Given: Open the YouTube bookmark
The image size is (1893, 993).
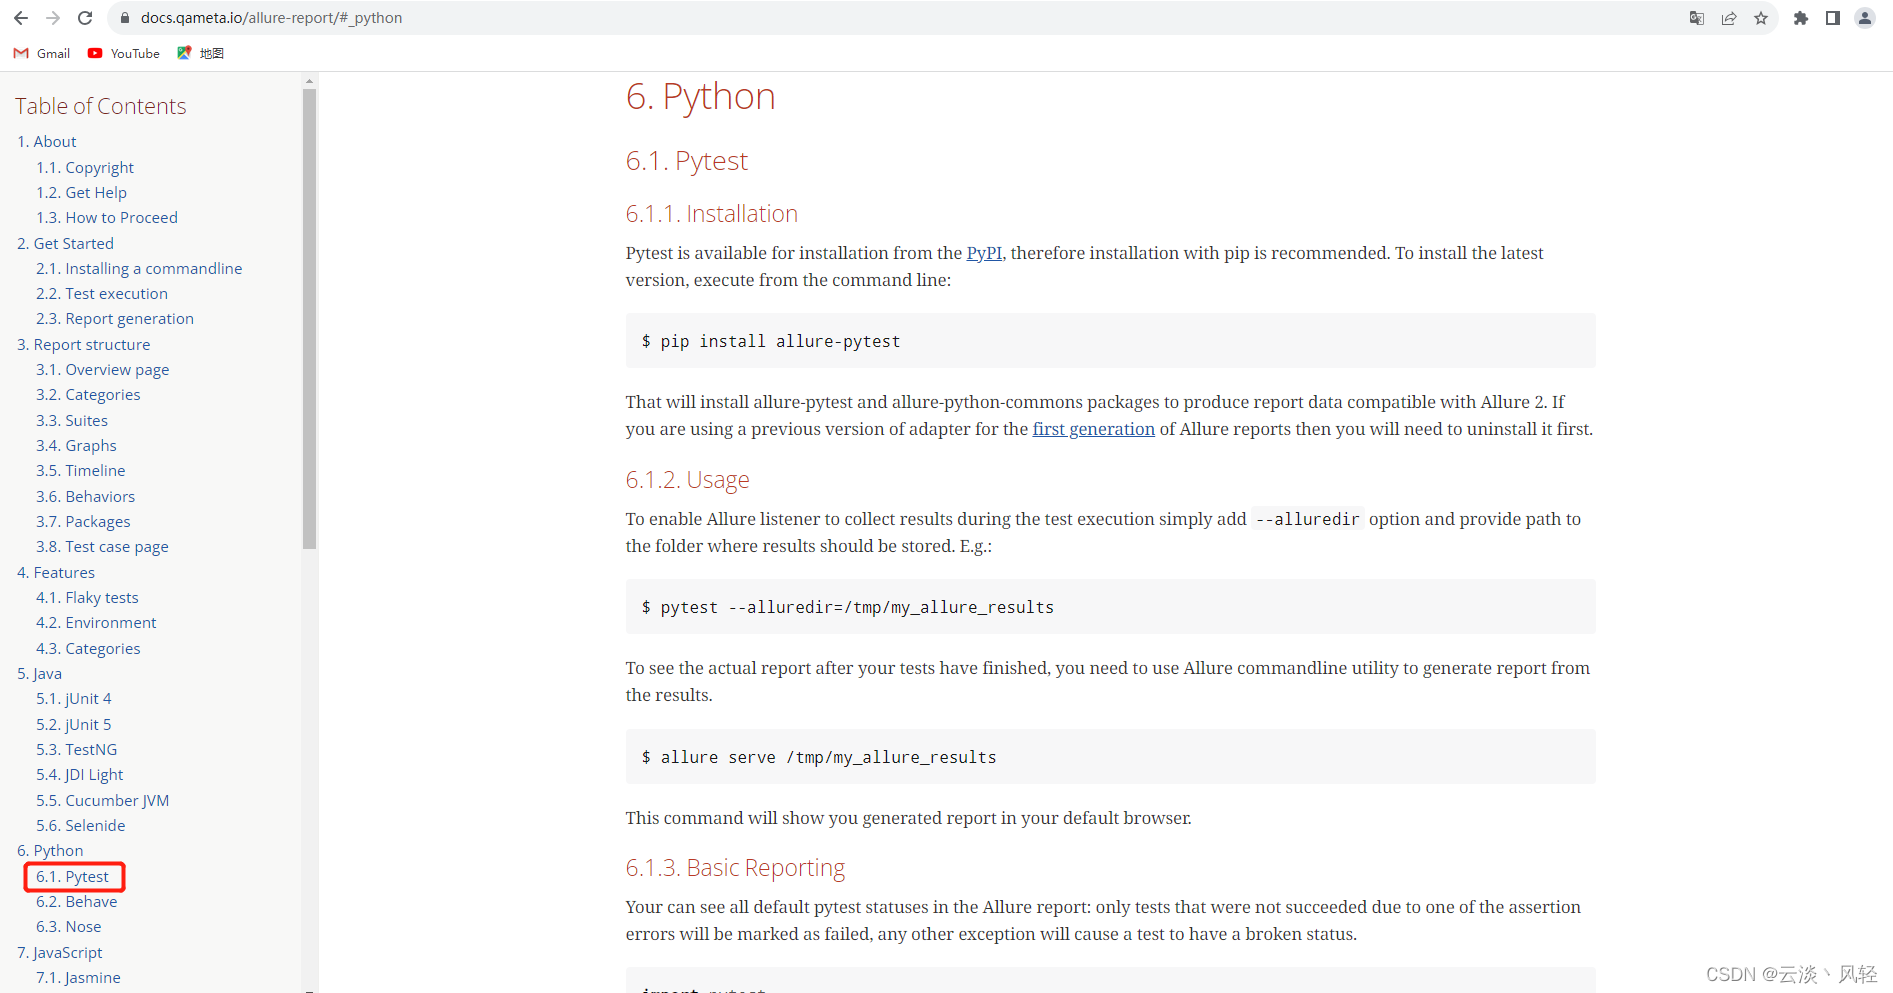Looking at the screenshot, I should (x=124, y=54).
